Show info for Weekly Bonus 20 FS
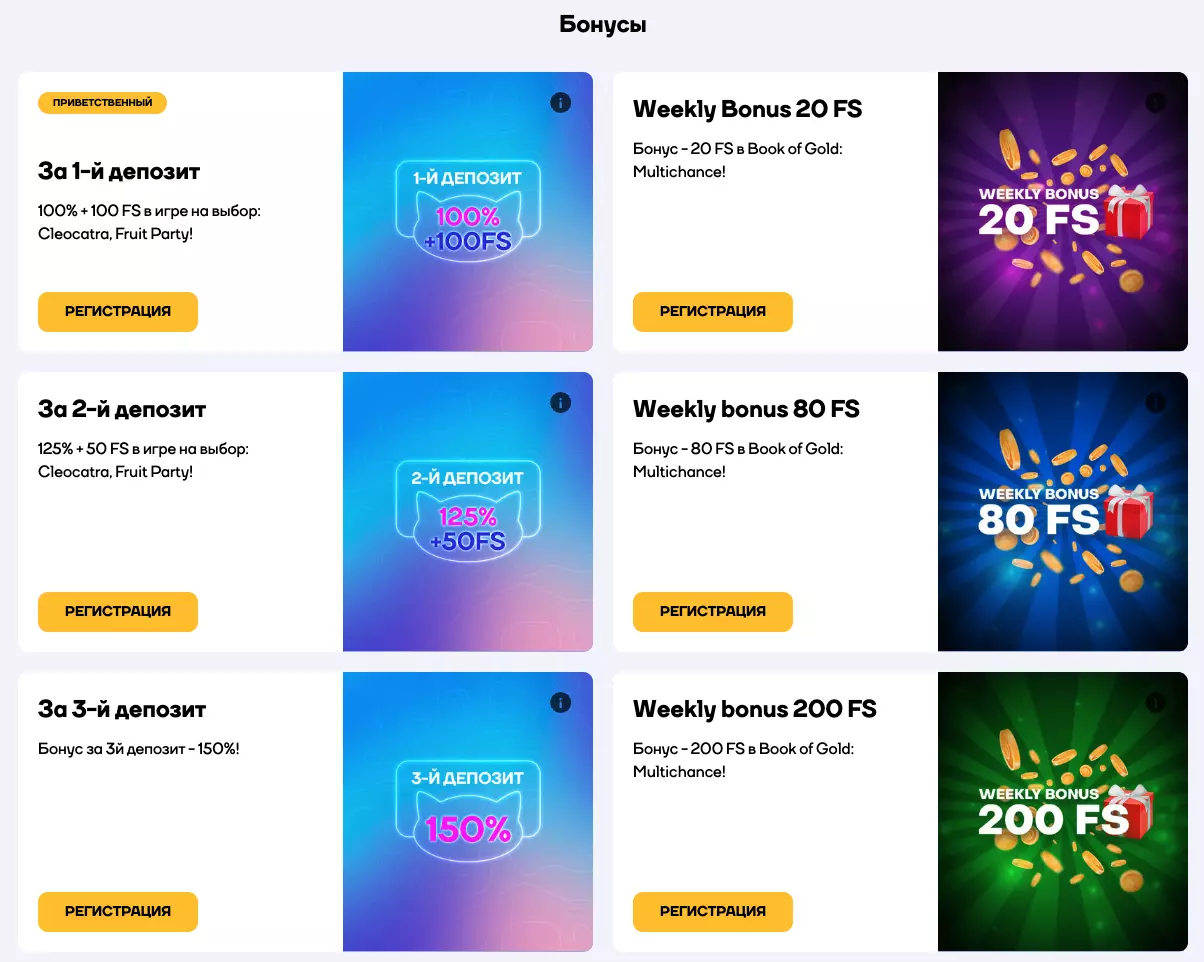This screenshot has height=962, width=1204. tap(1155, 102)
